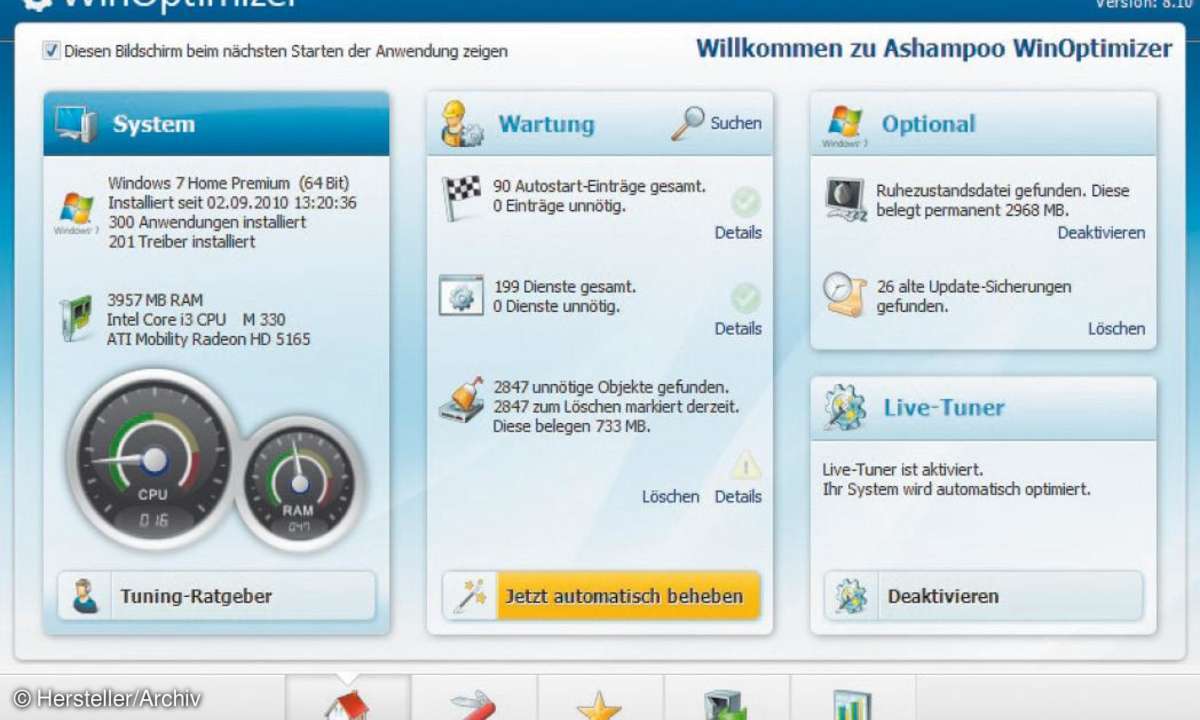Viewport: 1200px width, 720px height.
Task: Click the Willkommen zu Ashampoo WinOptimizer heading
Action: coord(934,48)
